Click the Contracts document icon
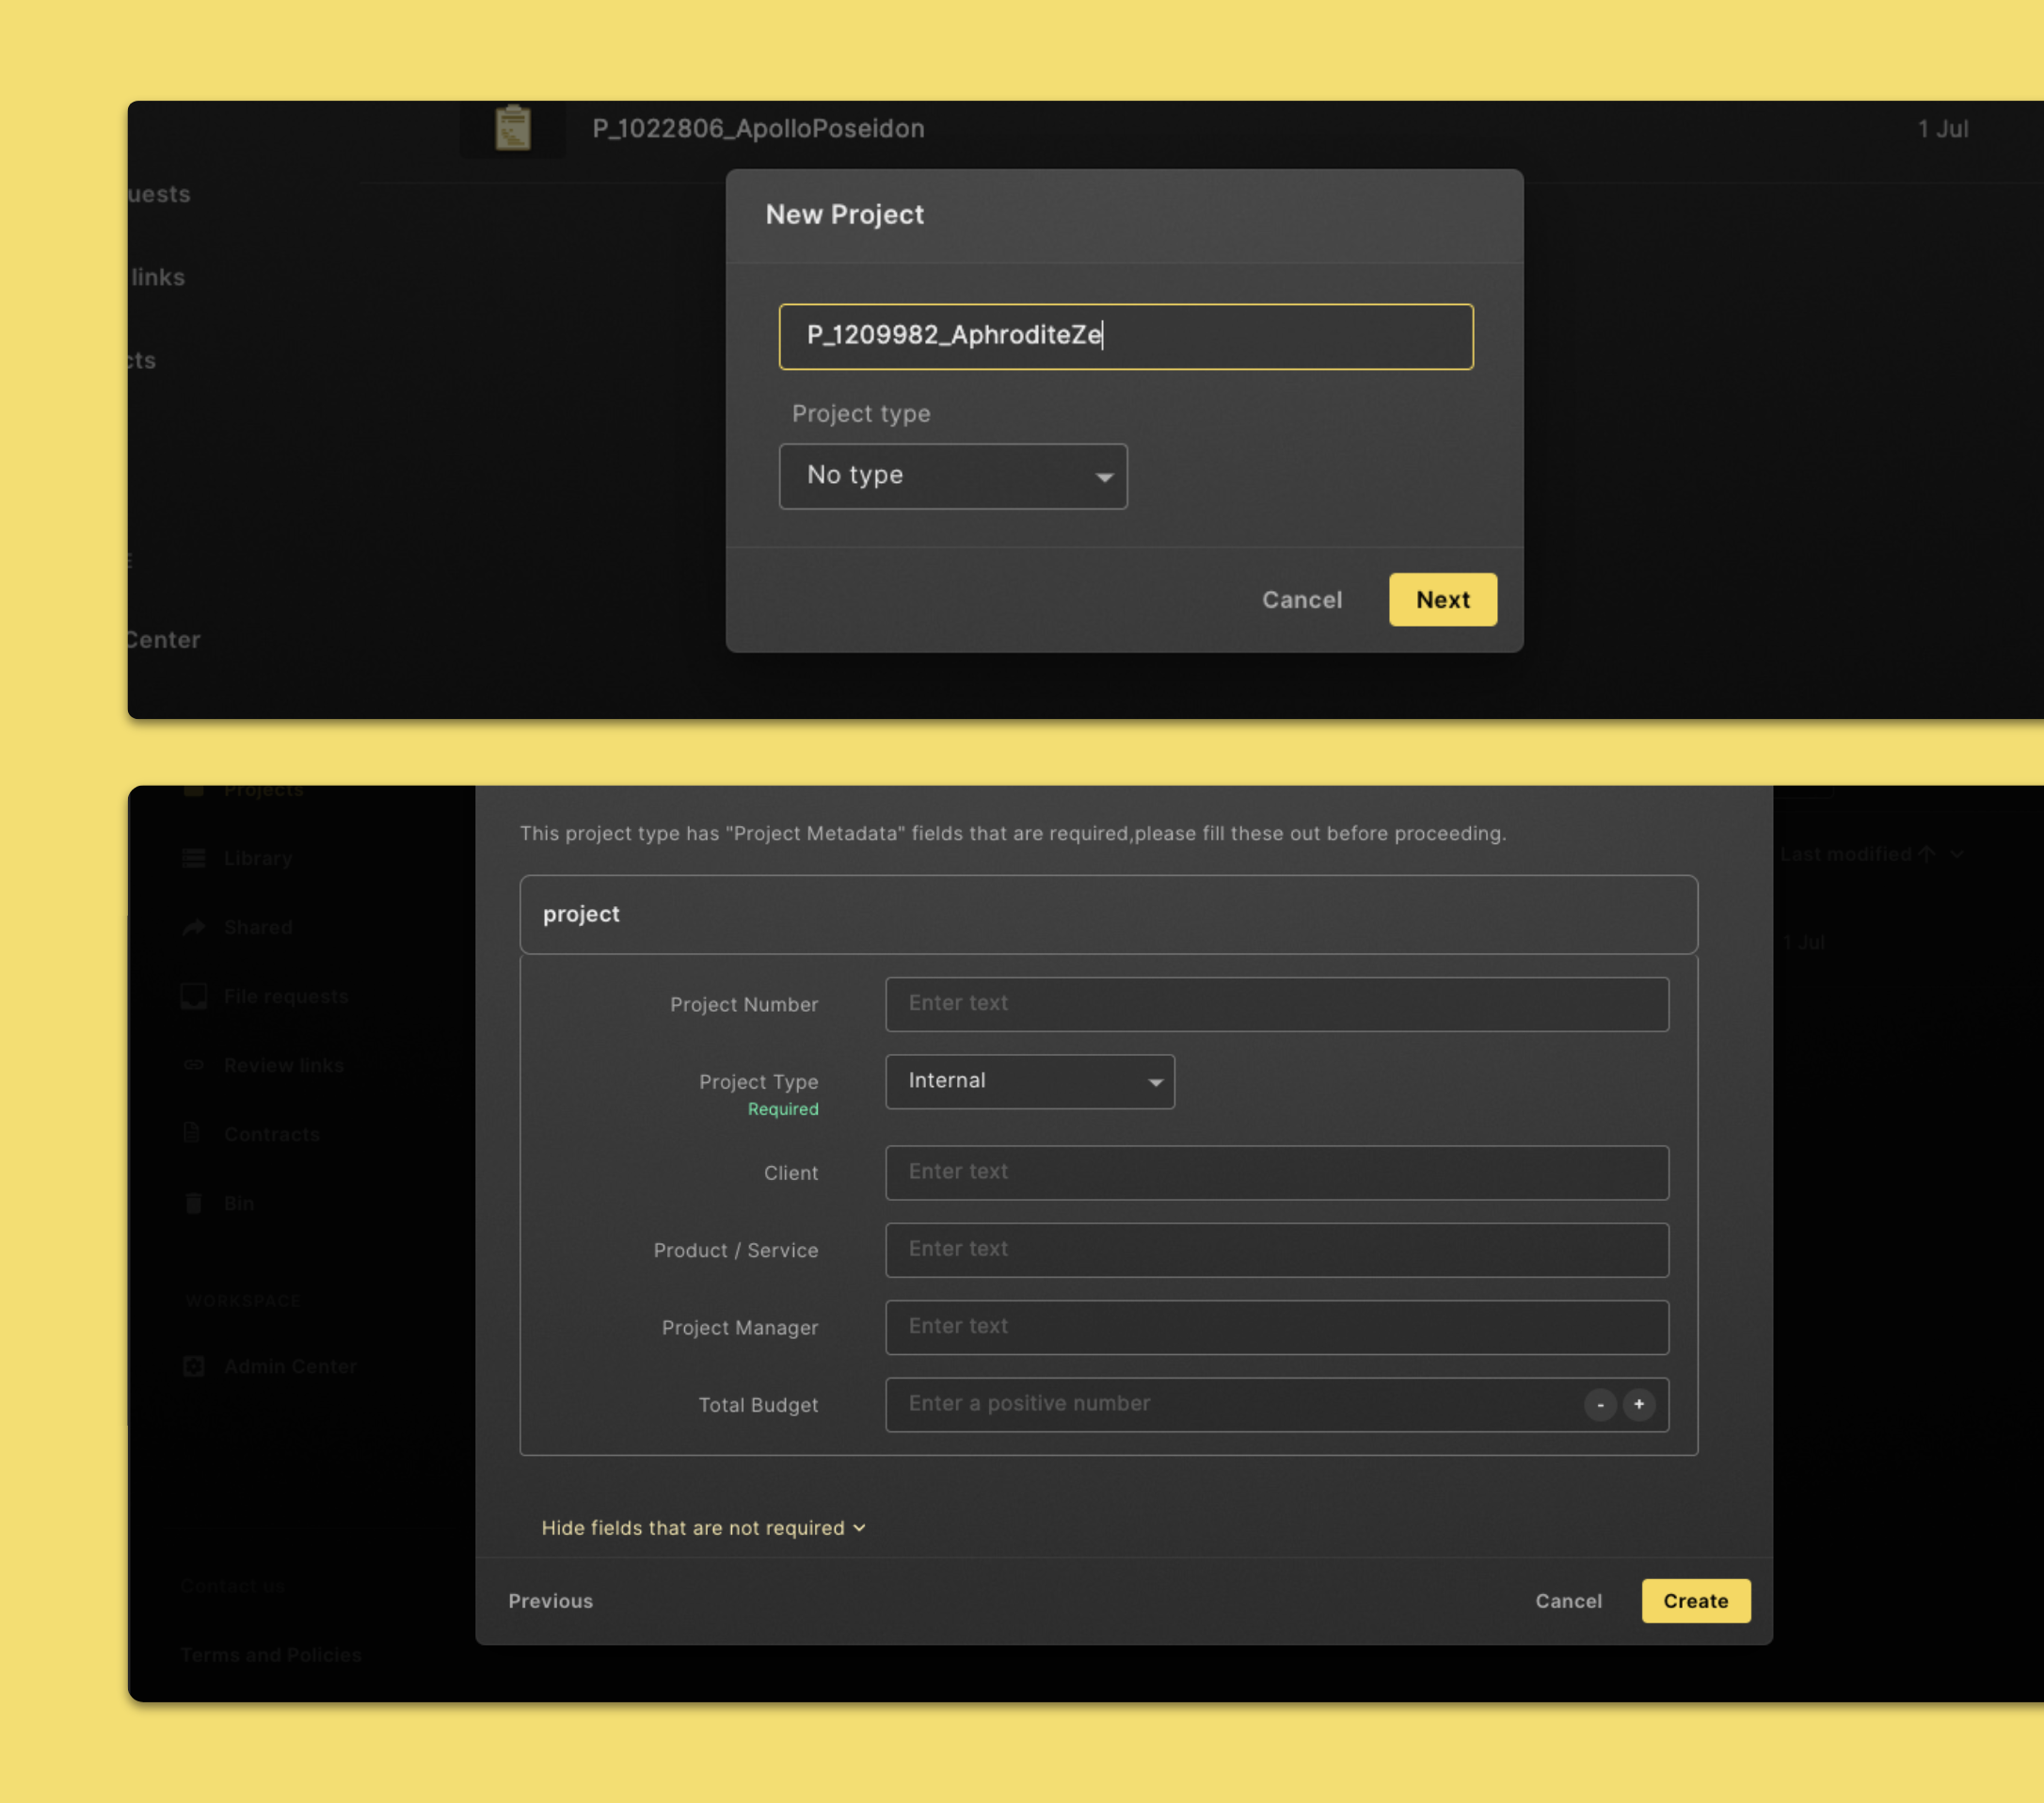2044x1803 pixels. pyautogui.click(x=192, y=1133)
